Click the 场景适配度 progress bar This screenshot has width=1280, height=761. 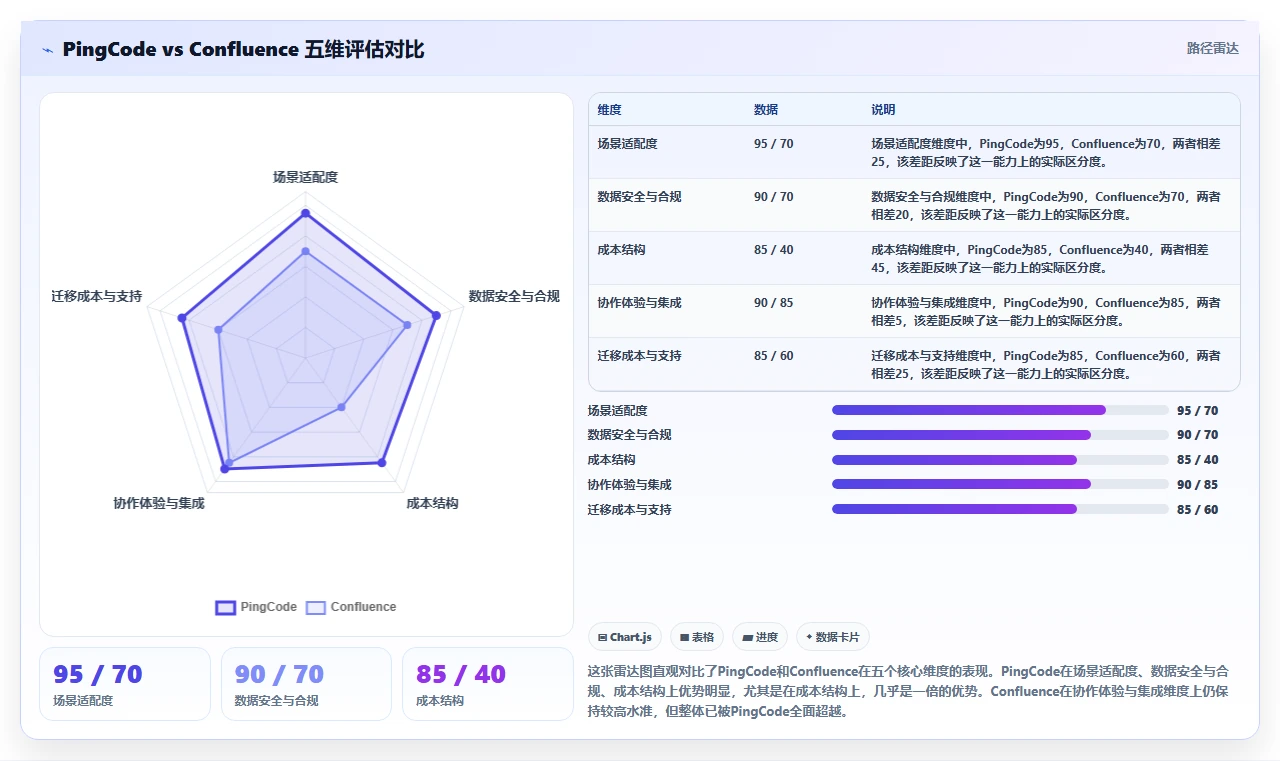pyautogui.click(x=1000, y=410)
